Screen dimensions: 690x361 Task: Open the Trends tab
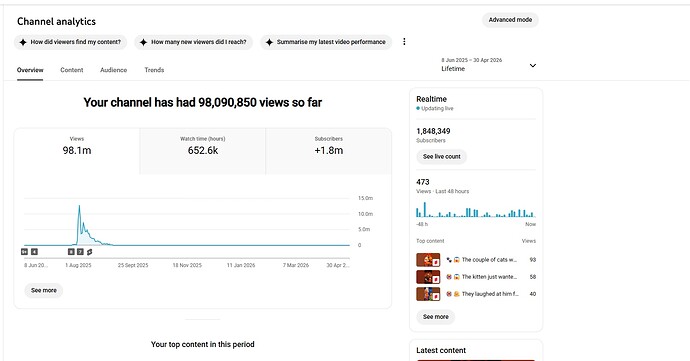(154, 70)
